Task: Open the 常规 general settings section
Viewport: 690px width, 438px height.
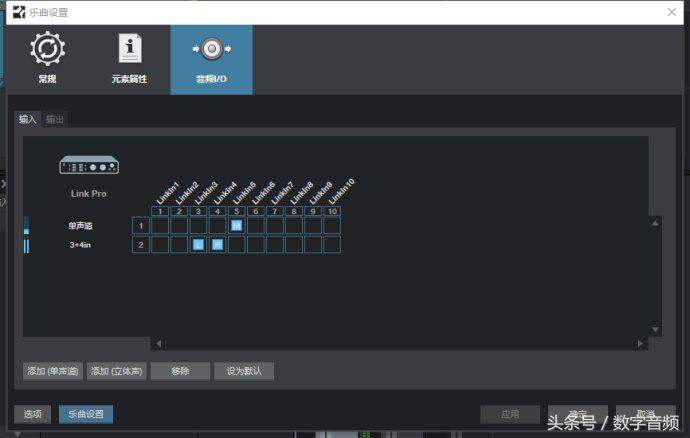Action: (48, 58)
